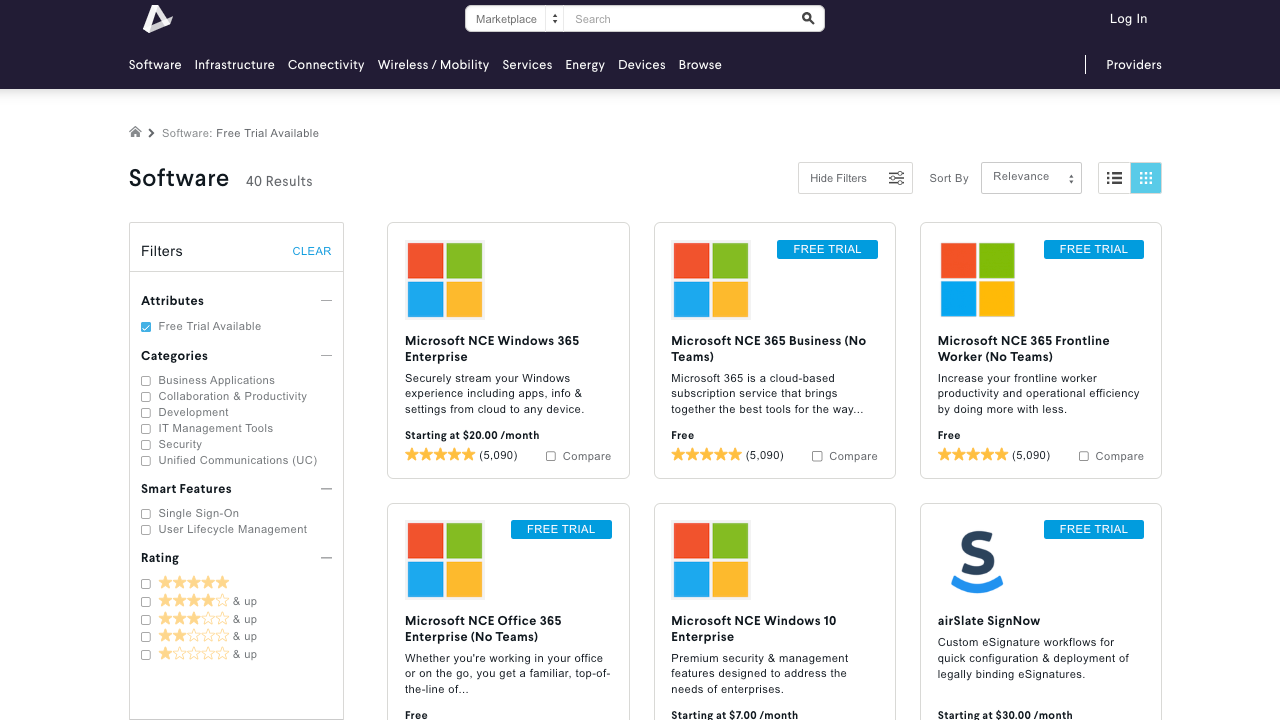
Task: Filter by four stars & up rating
Action: coord(146,602)
